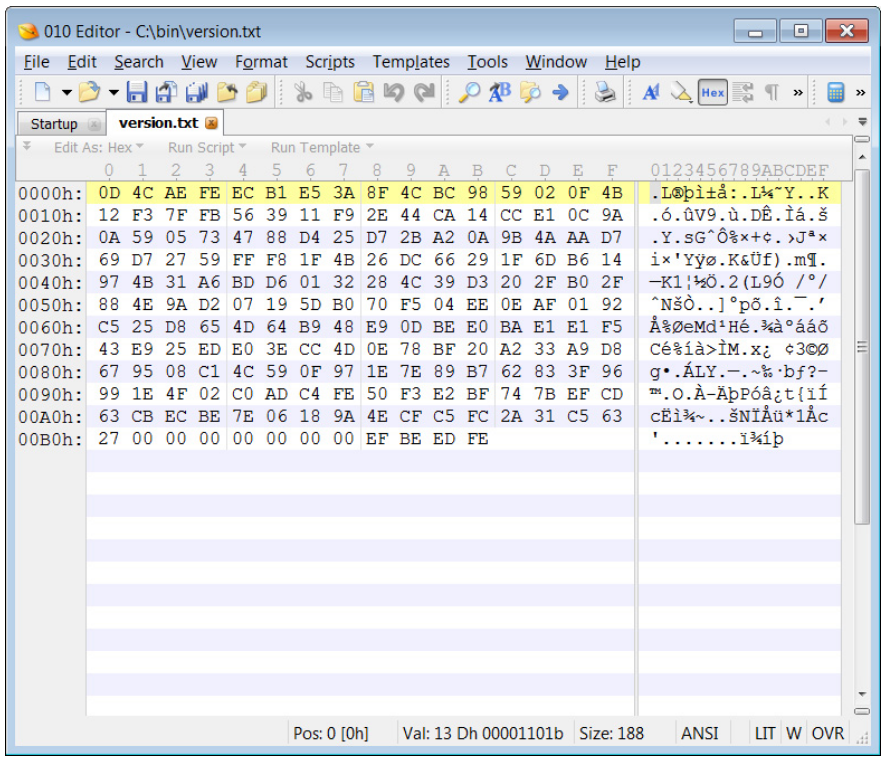Click the Pos: 0 [0h] status field

pos(331,734)
